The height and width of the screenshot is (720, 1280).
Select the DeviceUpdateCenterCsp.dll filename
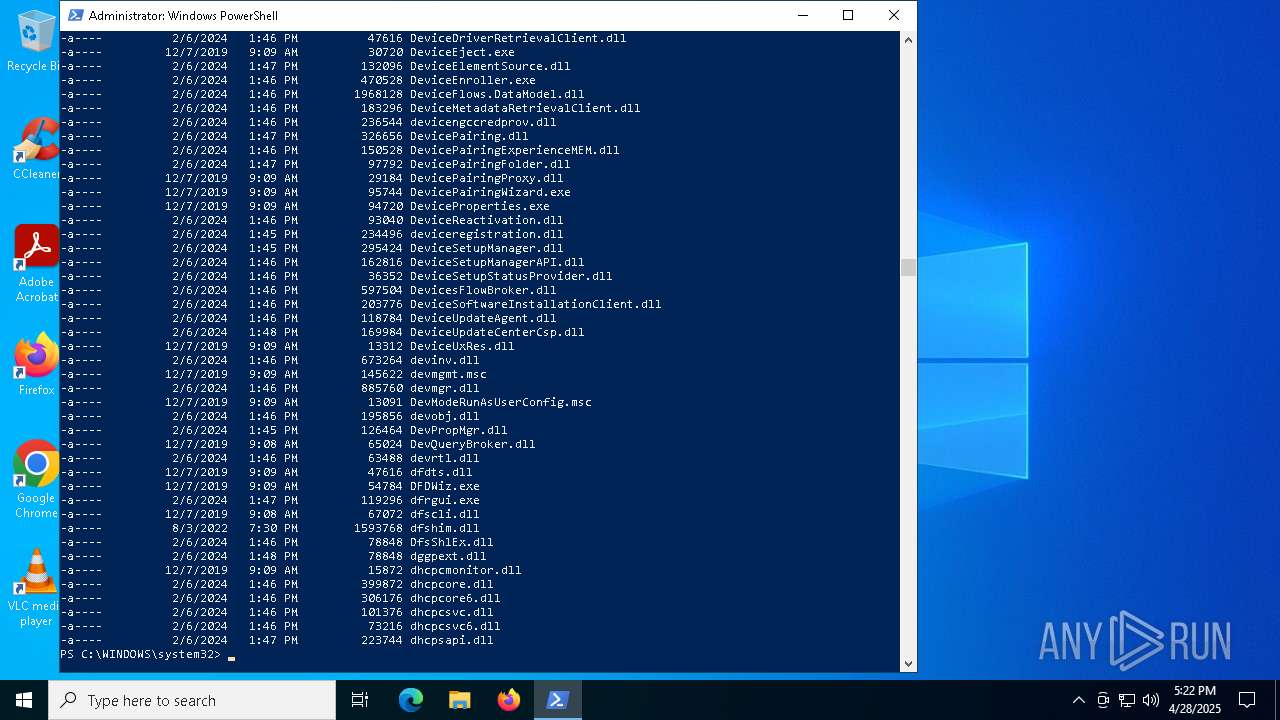click(x=497, y=332)
